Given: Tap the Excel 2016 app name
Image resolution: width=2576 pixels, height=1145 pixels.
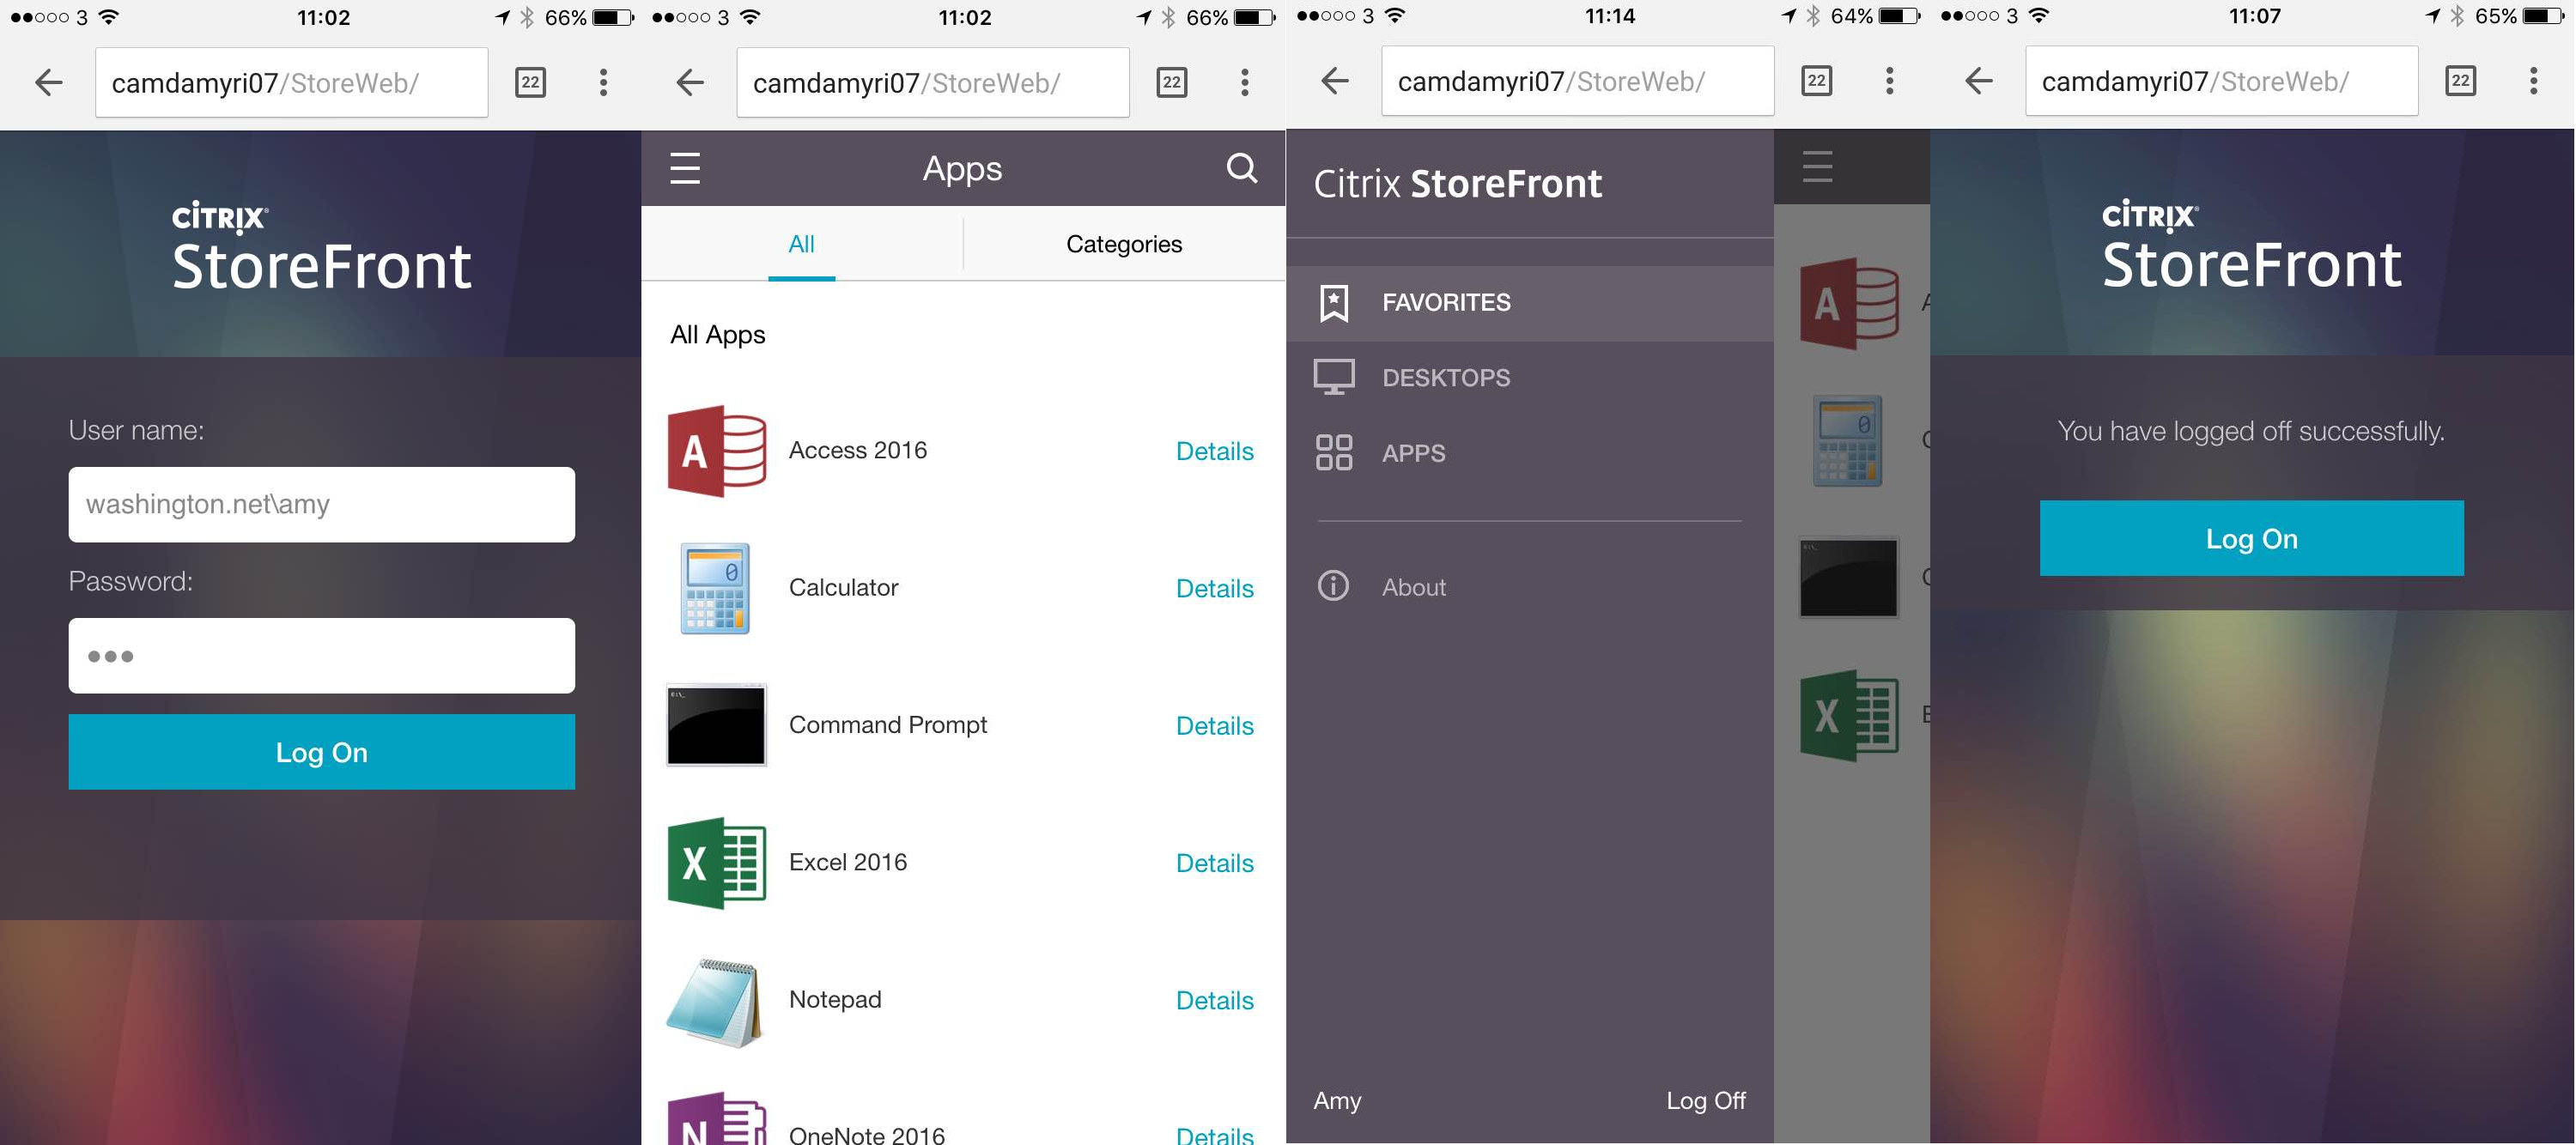Looking at the screenshot, I should [847, 862].
